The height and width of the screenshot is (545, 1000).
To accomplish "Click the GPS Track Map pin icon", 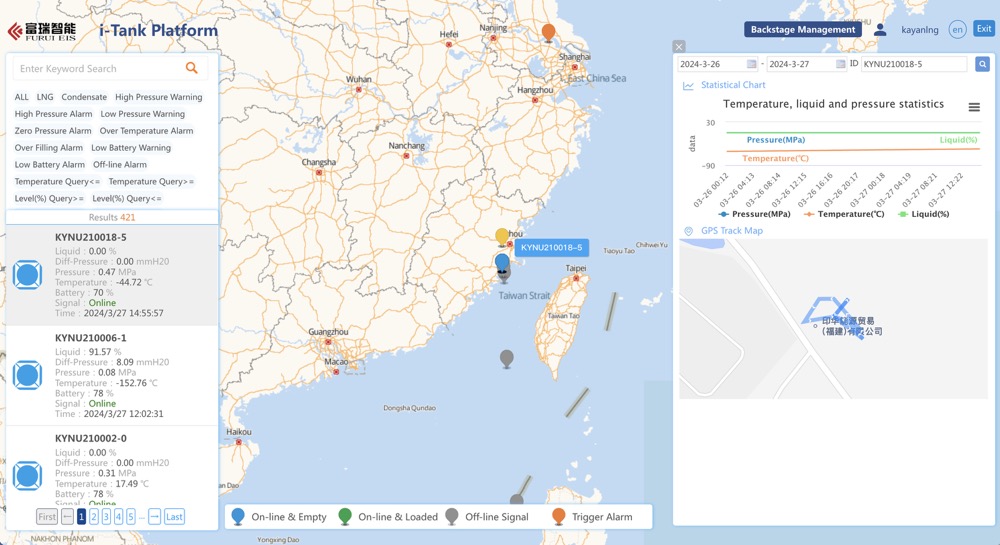I will point(688,231).
